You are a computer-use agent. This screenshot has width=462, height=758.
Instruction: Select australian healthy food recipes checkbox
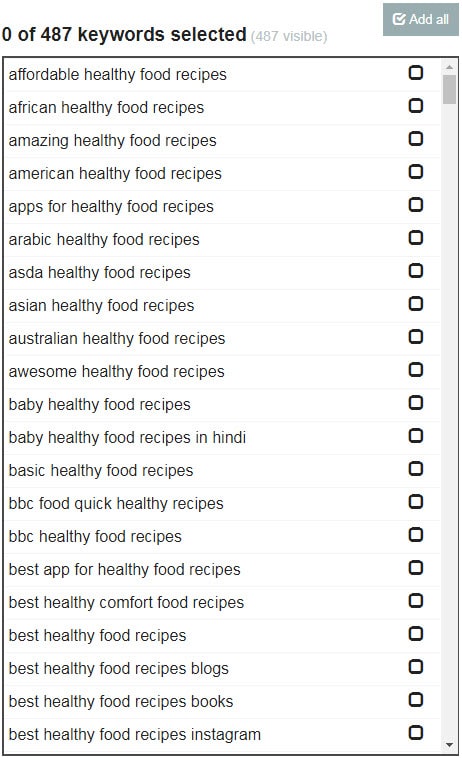416,336
